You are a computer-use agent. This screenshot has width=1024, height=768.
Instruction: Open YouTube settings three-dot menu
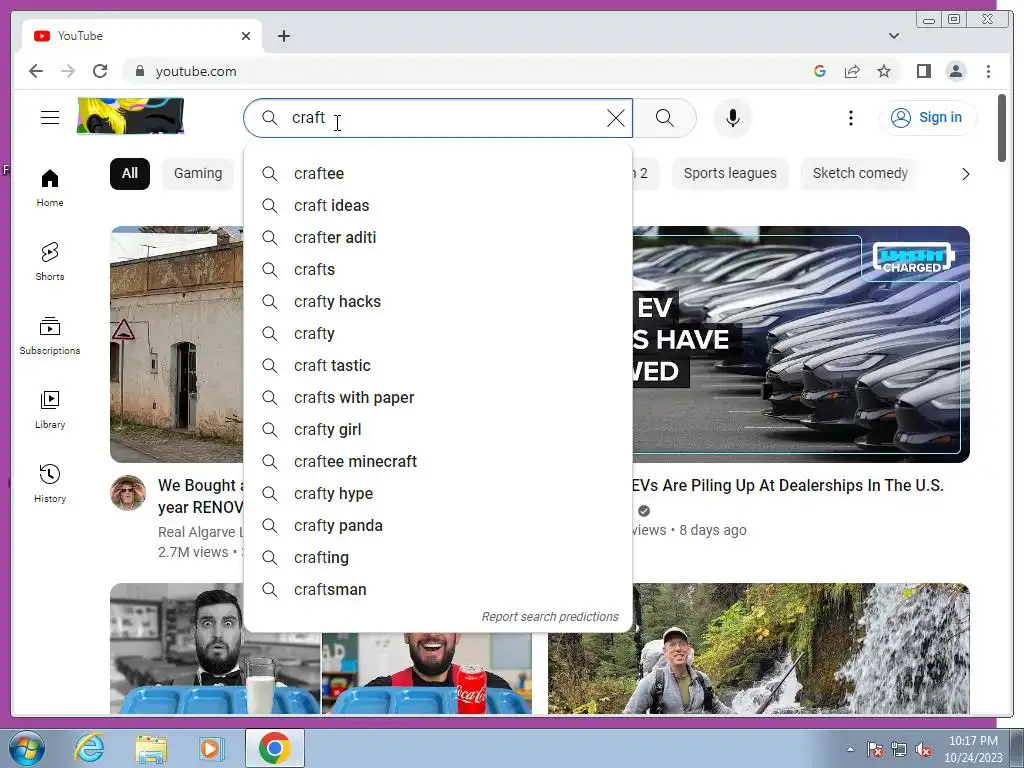pos(850,118)
